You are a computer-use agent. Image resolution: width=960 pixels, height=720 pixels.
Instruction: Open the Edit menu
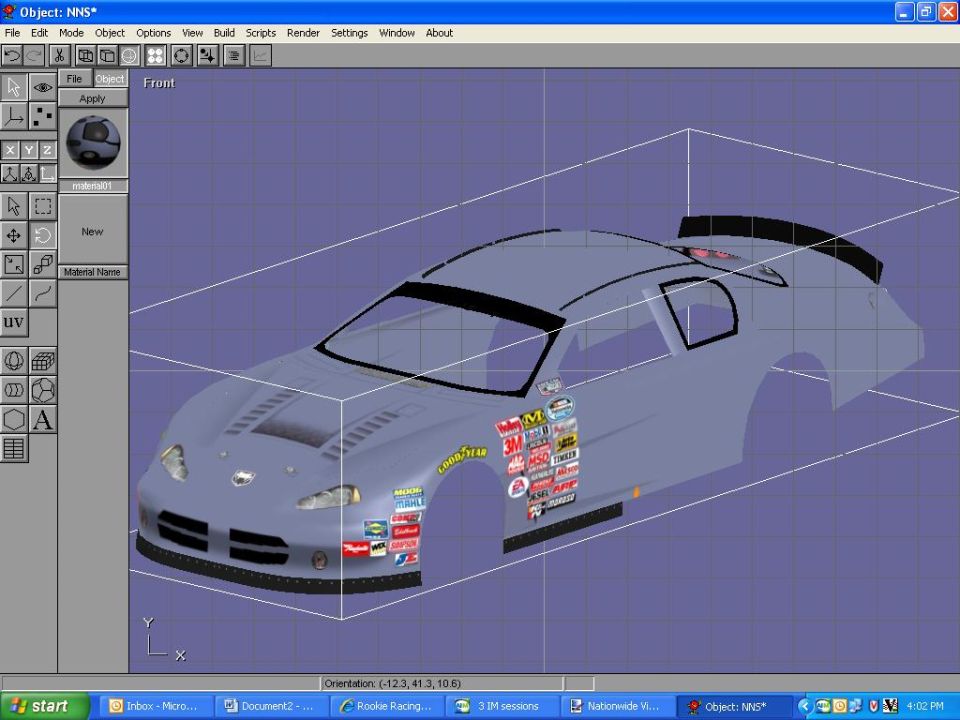[x=39, y=33]
